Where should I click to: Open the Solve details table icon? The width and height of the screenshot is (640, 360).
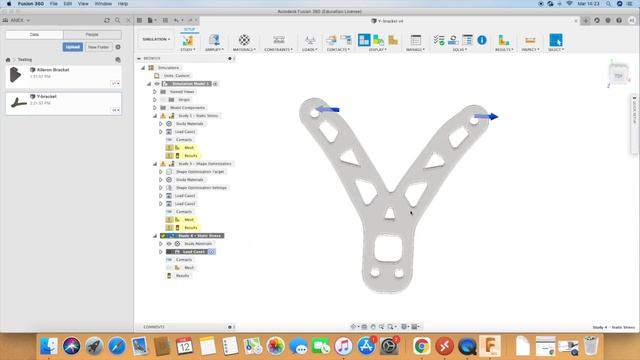click(467, 40)
